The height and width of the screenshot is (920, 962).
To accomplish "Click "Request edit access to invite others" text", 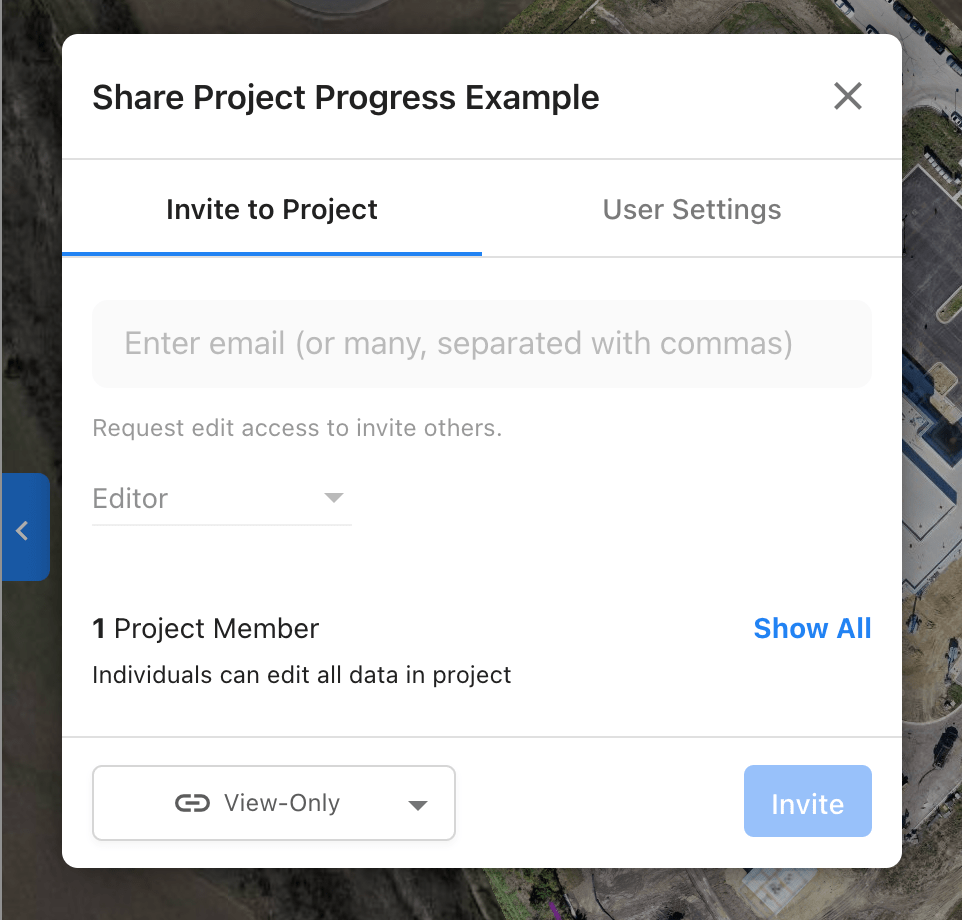I will point(297,429).
